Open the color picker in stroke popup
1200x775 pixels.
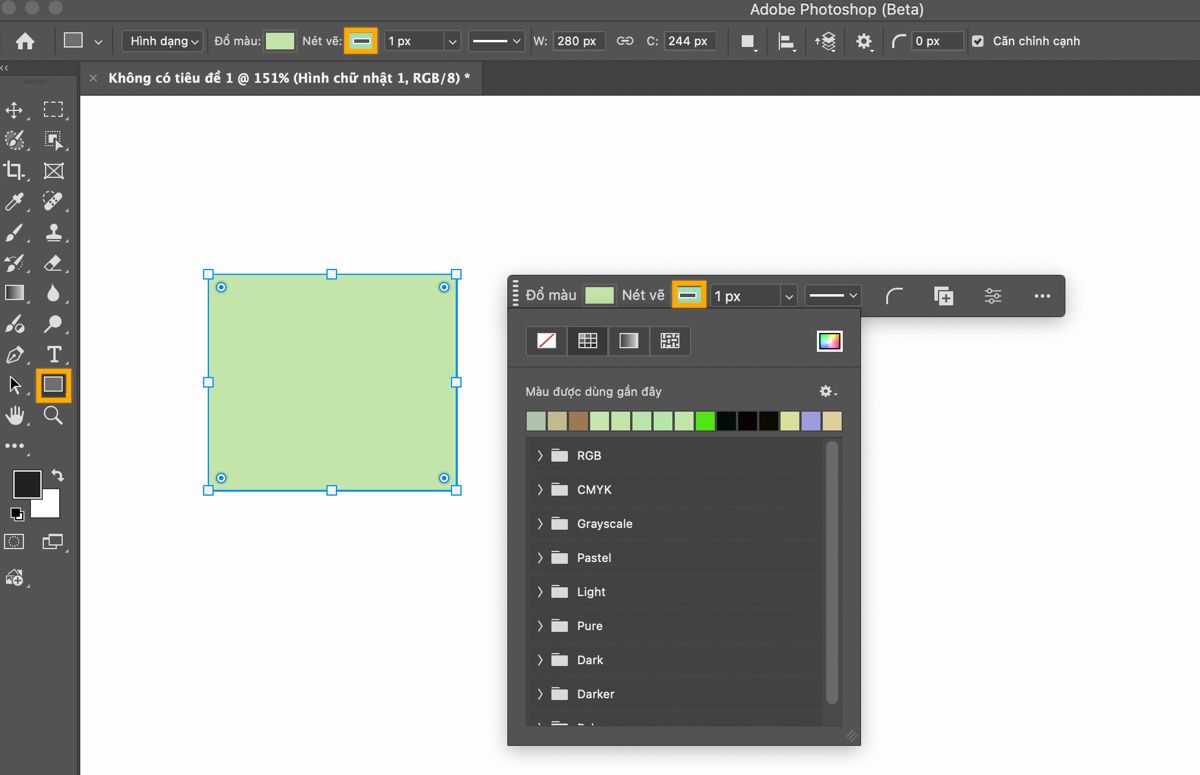click(829, 341)
